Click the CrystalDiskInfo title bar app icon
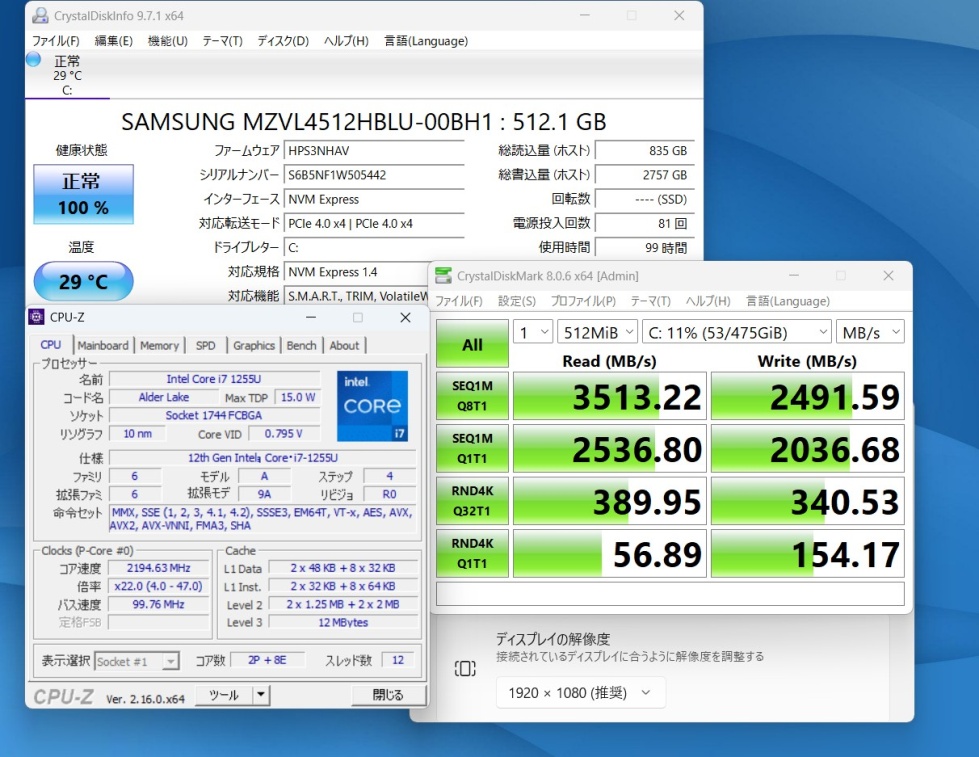 point(40,16)
